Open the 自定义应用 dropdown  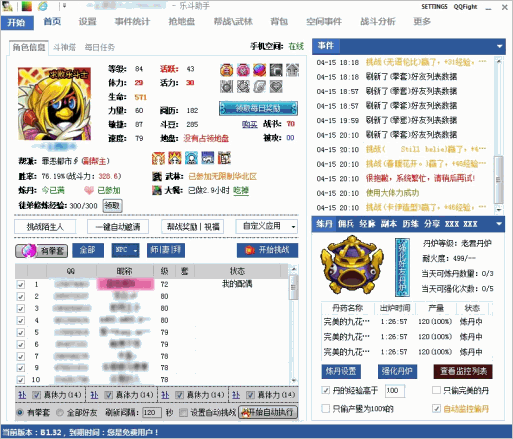tap(267, 227)
